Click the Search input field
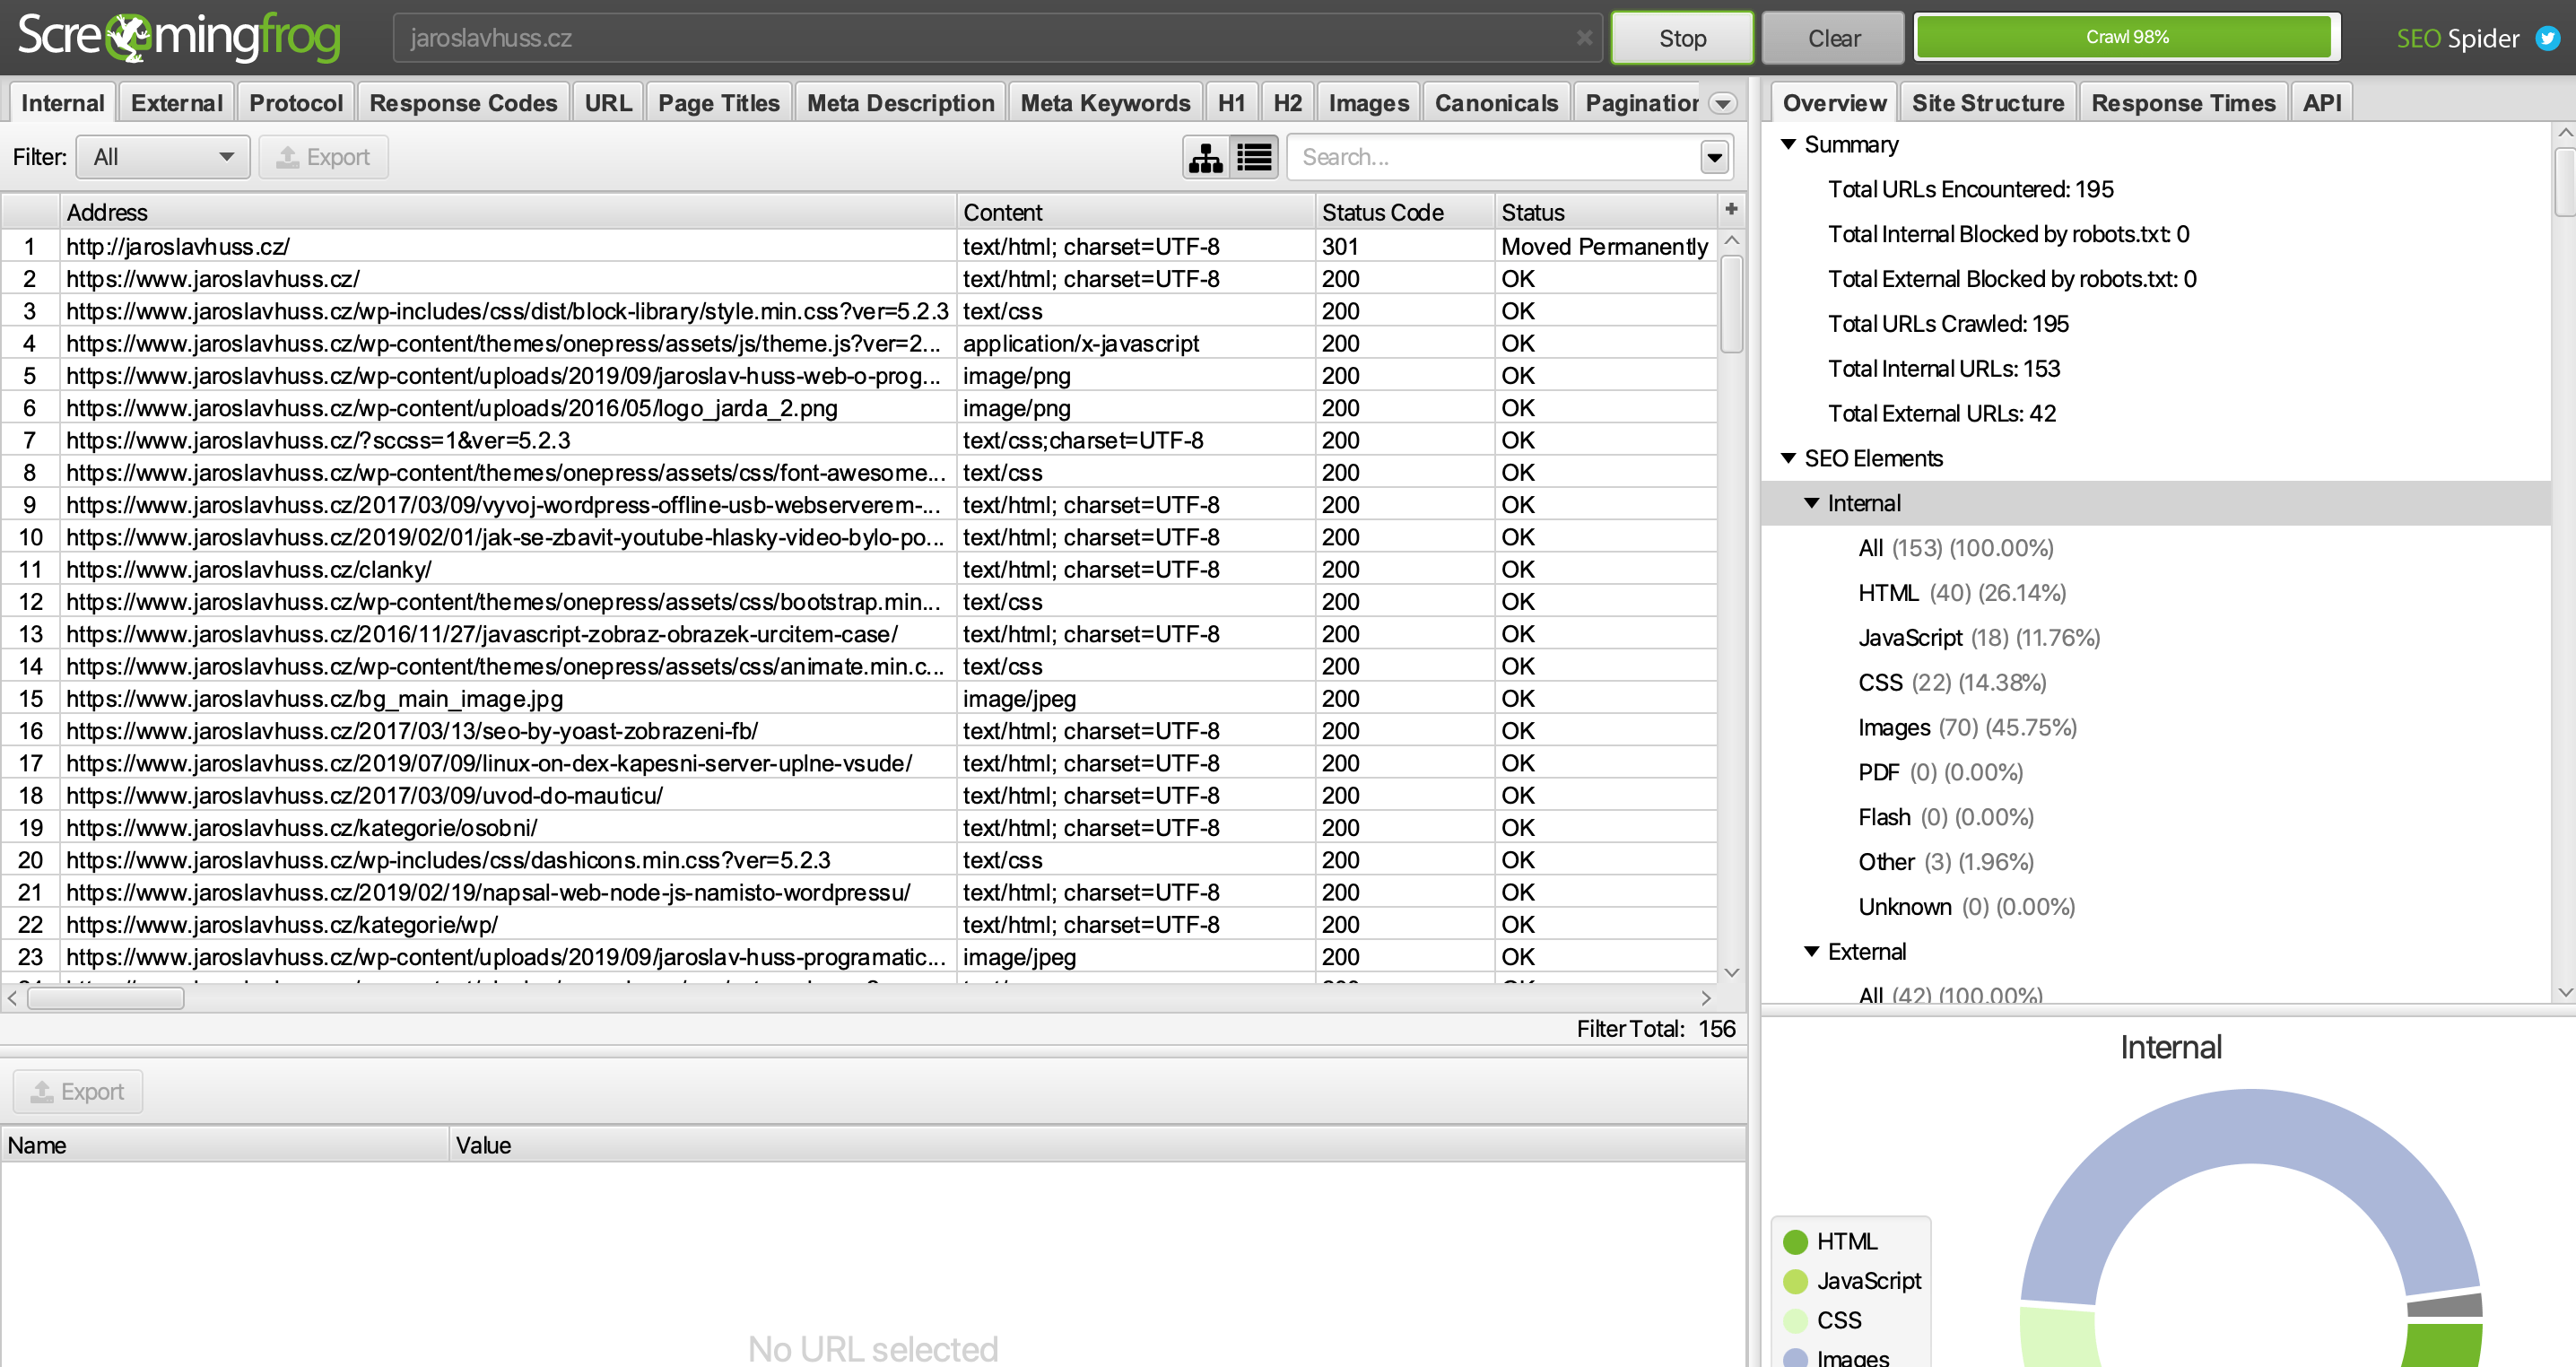Screen dimensions: 2576x1367 click(1490, 157)
